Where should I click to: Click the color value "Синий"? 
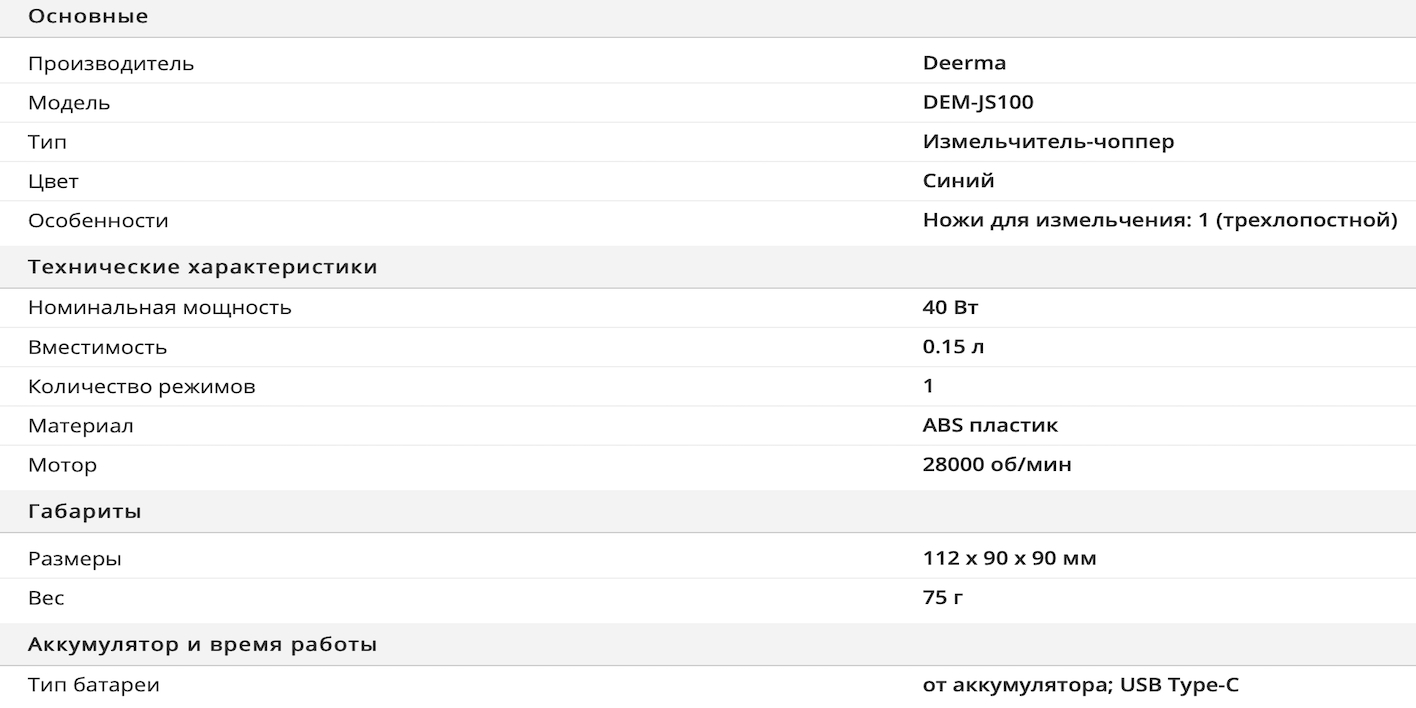958,181
